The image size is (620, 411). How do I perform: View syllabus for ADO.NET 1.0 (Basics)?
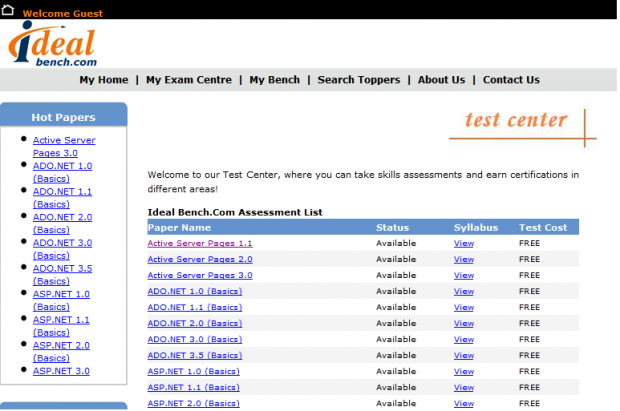coord(463,291)
